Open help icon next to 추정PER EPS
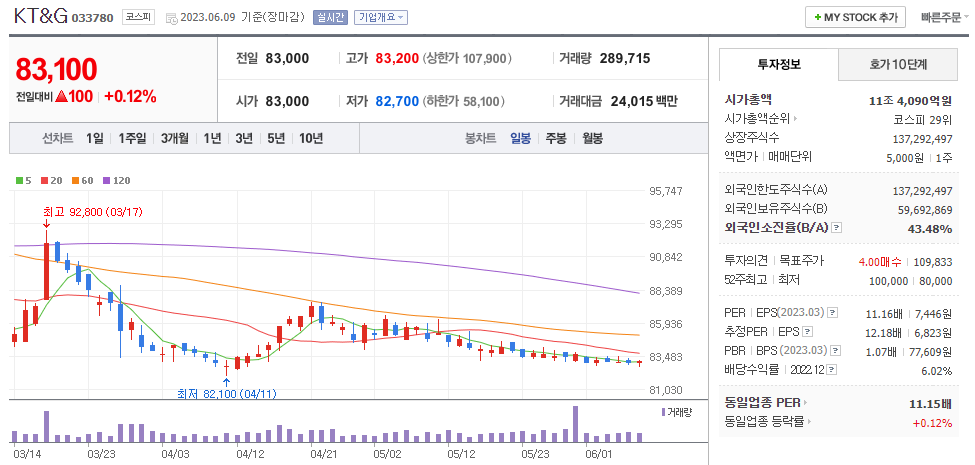 pos(807,332)
